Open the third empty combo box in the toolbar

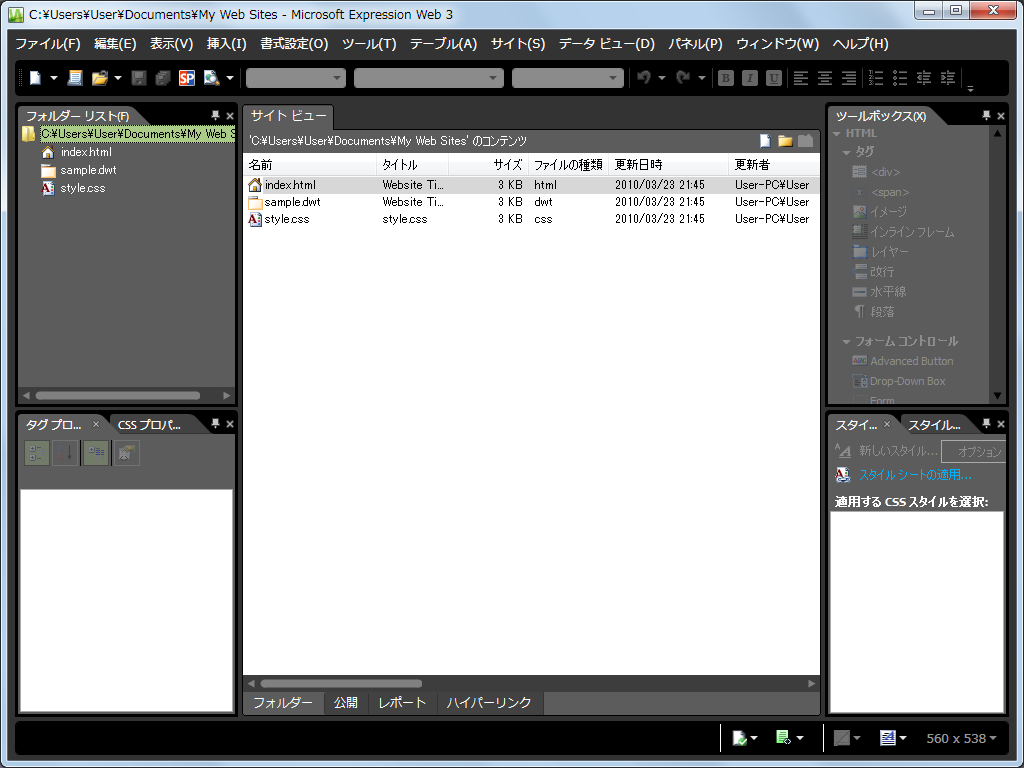click(x=568, y=78)
